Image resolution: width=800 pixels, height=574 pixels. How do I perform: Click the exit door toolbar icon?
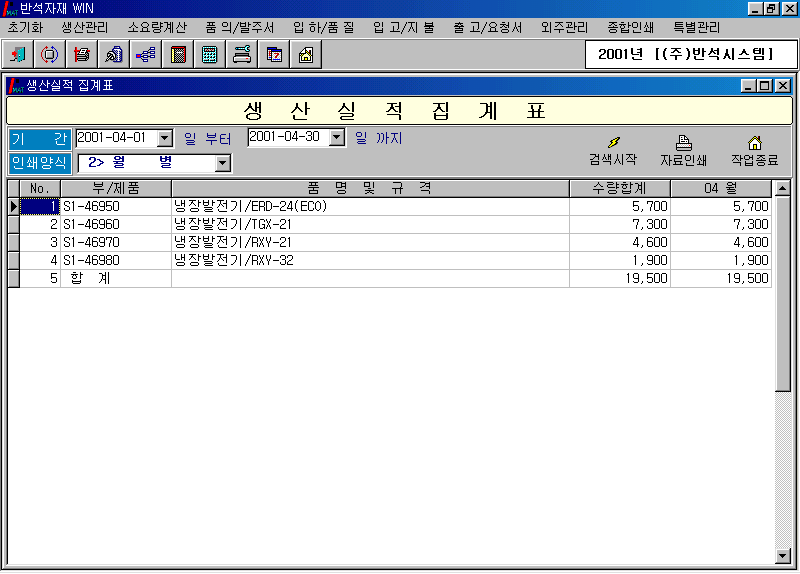(x=18, y=54)
